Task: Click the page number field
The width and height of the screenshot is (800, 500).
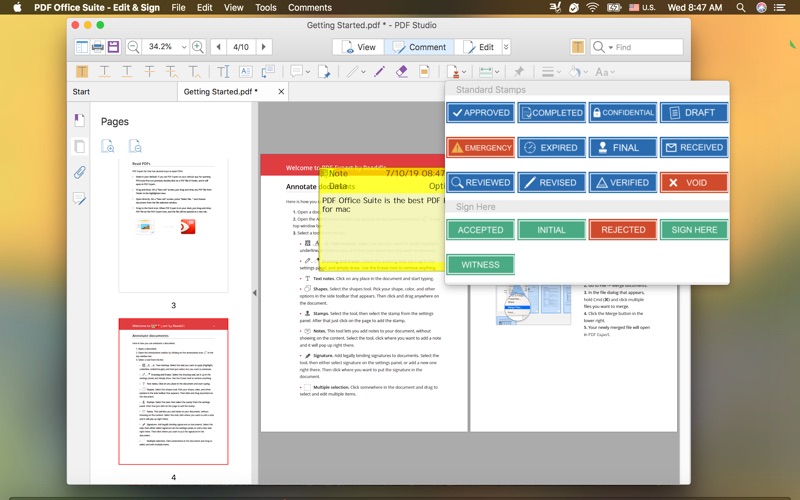Action: [241, 47]
